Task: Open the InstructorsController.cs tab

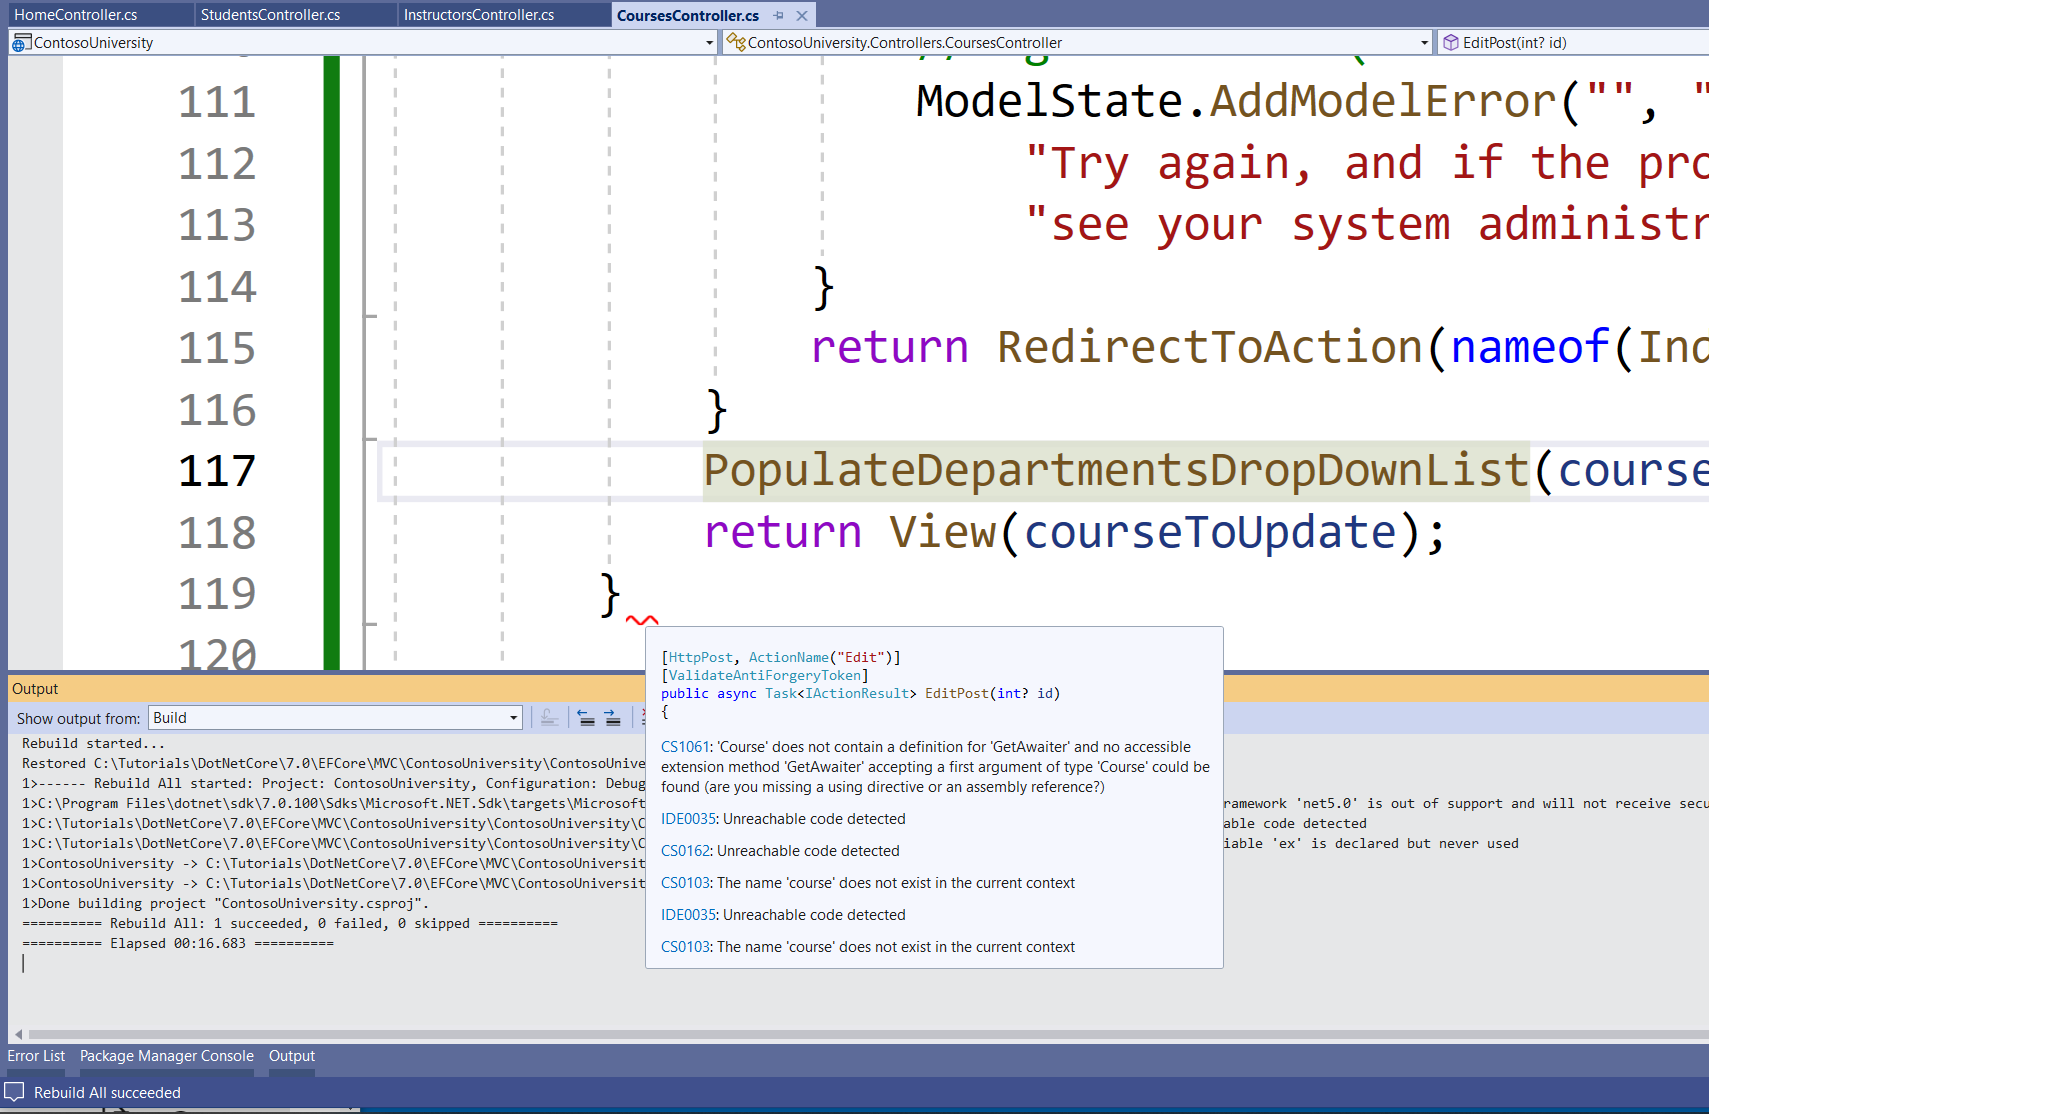Action: pyautogui.click(x=479, y=15)
